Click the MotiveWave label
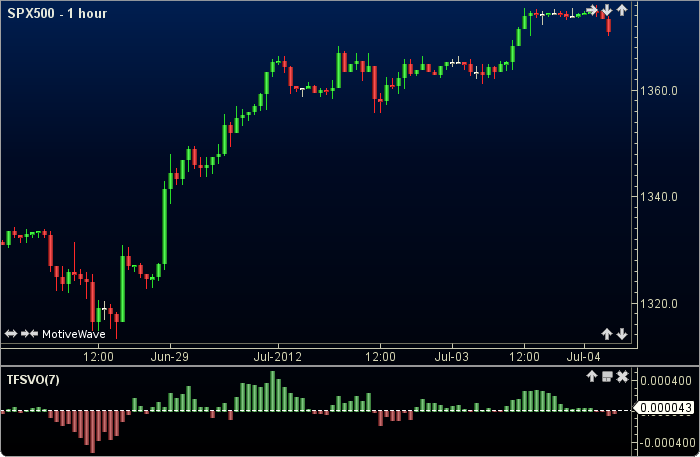Image resolution: width=700 pixels, height=457 pixels. 74,334
